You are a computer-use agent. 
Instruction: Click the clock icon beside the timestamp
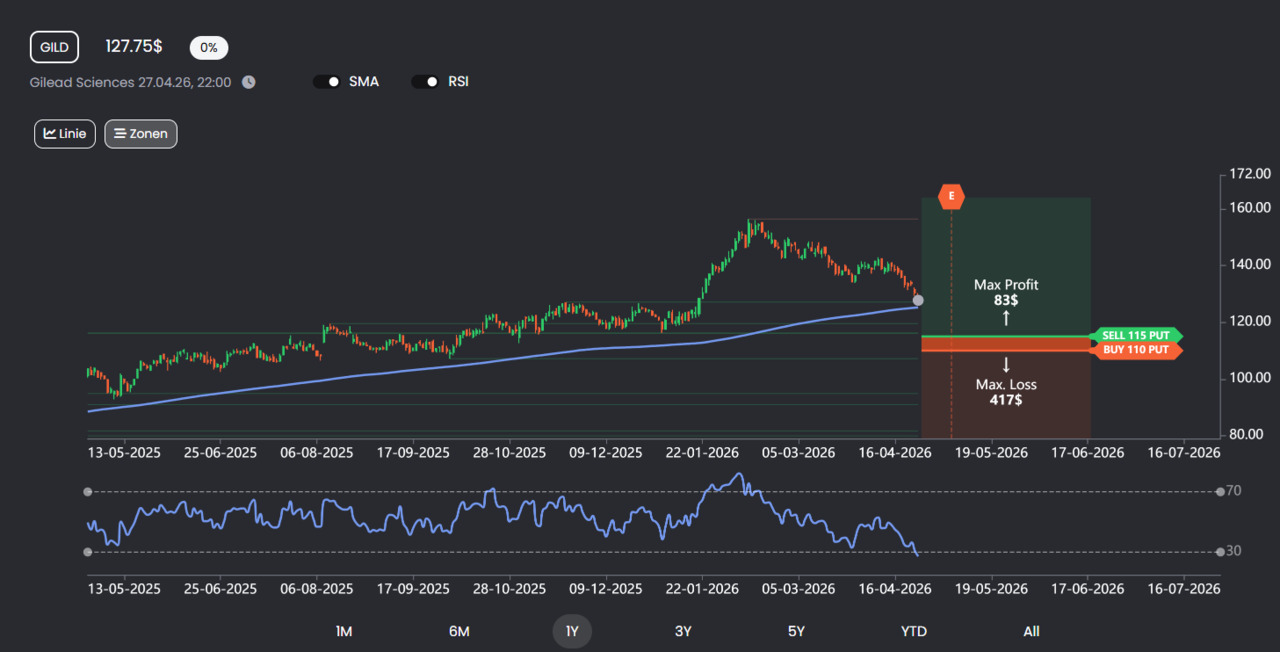pyautogui.click(x=248, y=82)
